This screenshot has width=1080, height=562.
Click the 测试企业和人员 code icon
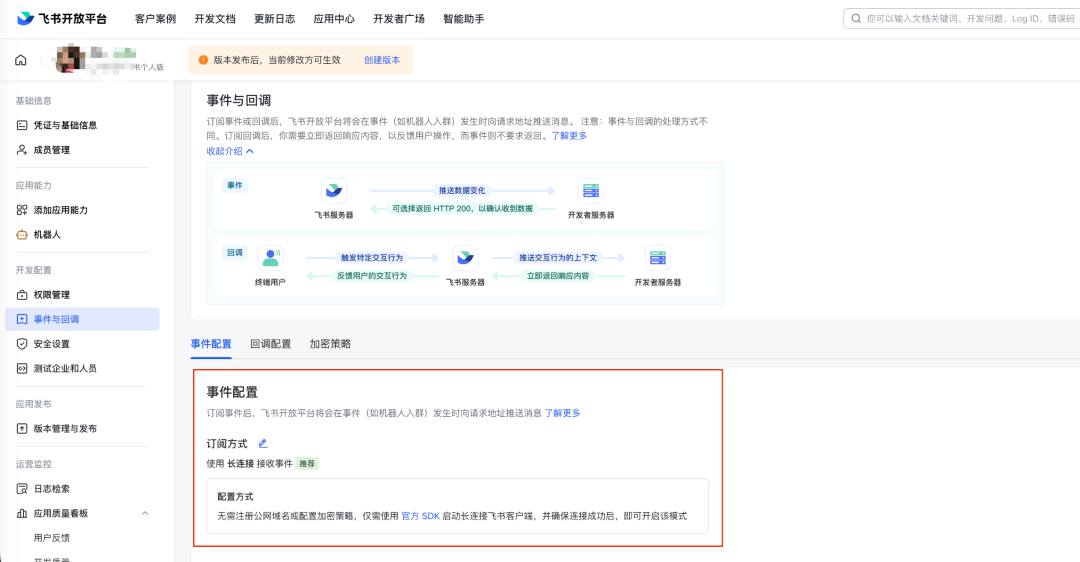(x=22, y=368)
